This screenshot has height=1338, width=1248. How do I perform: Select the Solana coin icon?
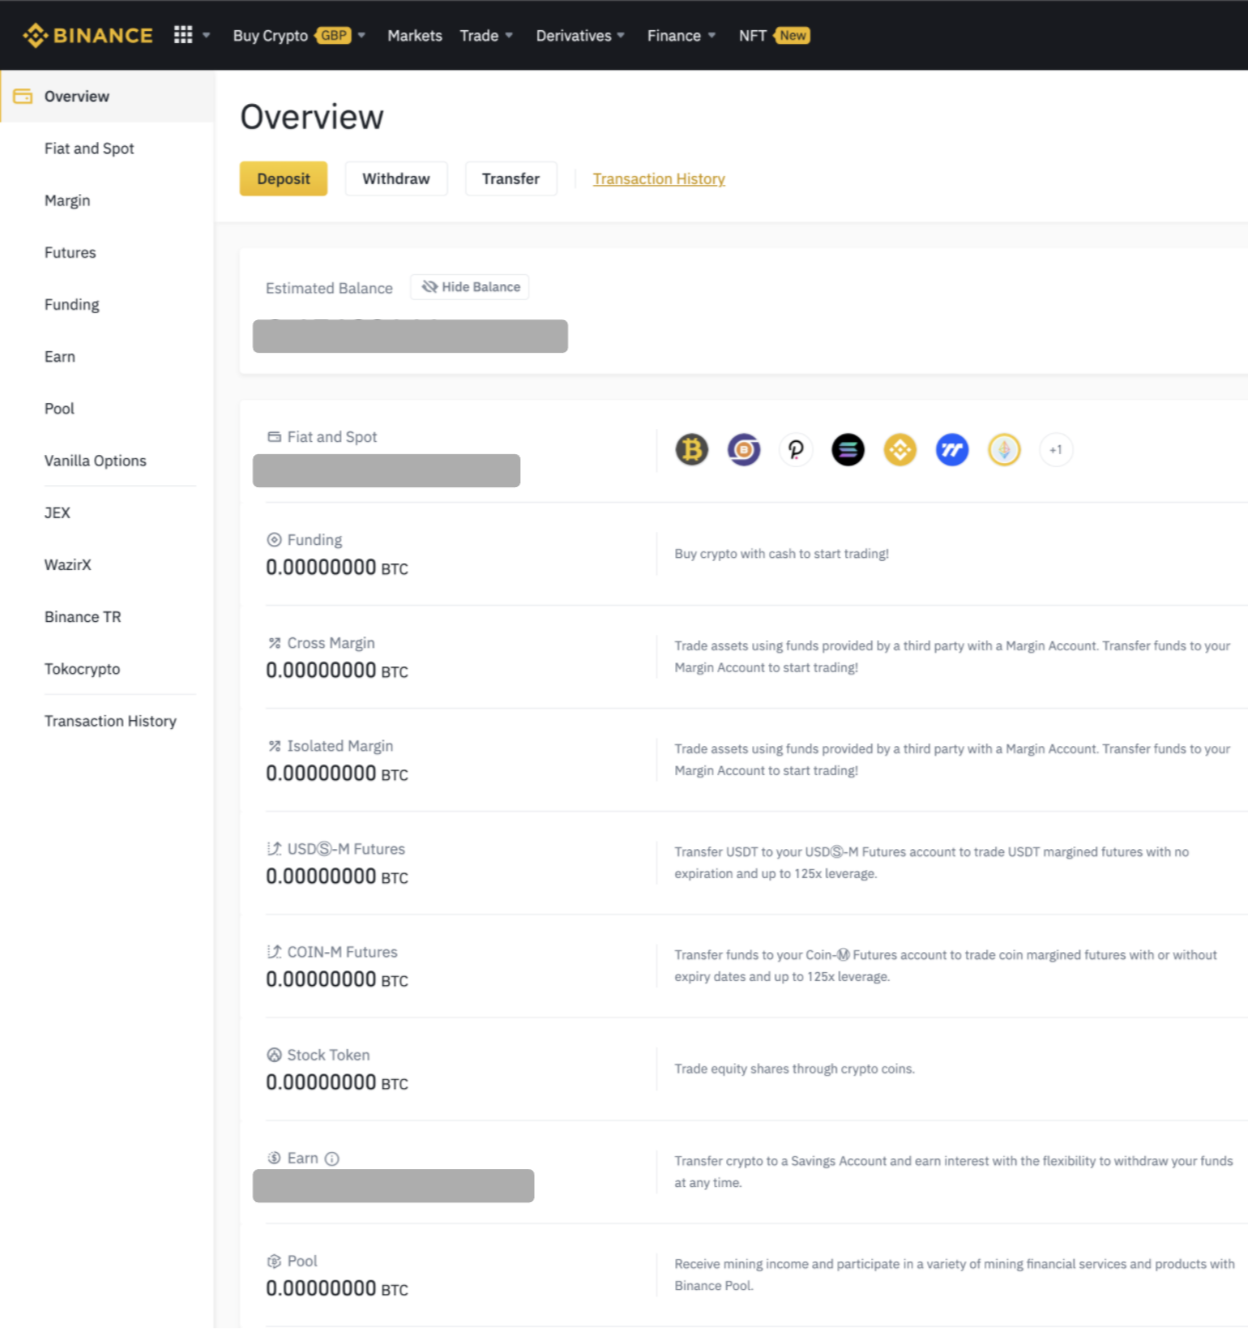coord(848,450)
